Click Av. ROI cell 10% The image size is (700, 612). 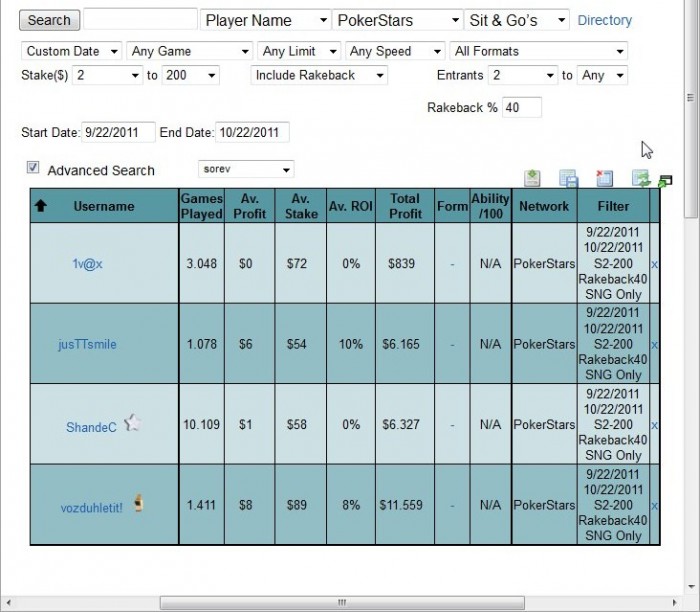pos(351,344)
